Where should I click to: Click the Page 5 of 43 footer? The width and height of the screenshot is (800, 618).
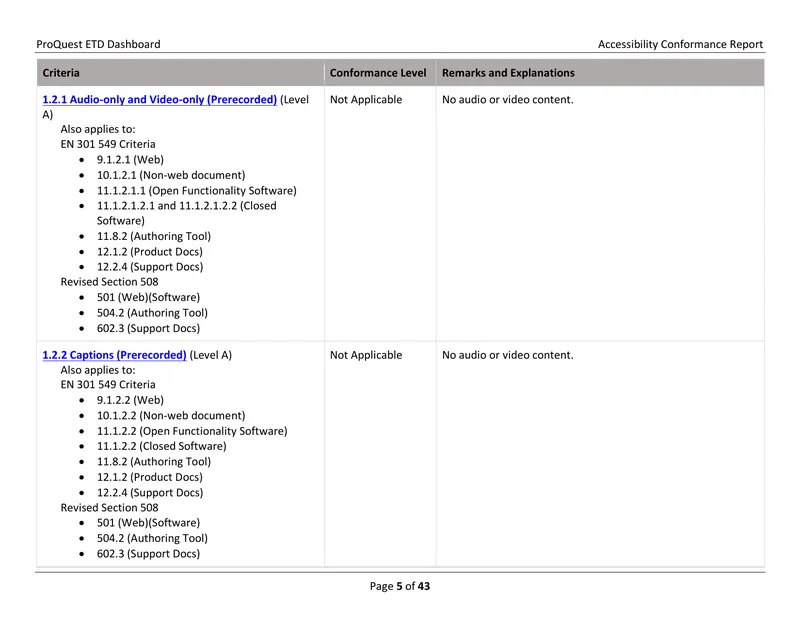pos(400,586)
